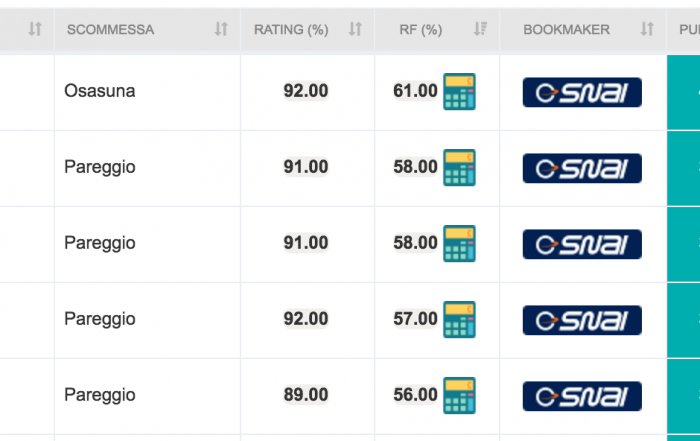Image resolution: width=700 pixels, height=441 pixels.
Task: Click the 61.00 RF value
Action: [x=415, y=91]
